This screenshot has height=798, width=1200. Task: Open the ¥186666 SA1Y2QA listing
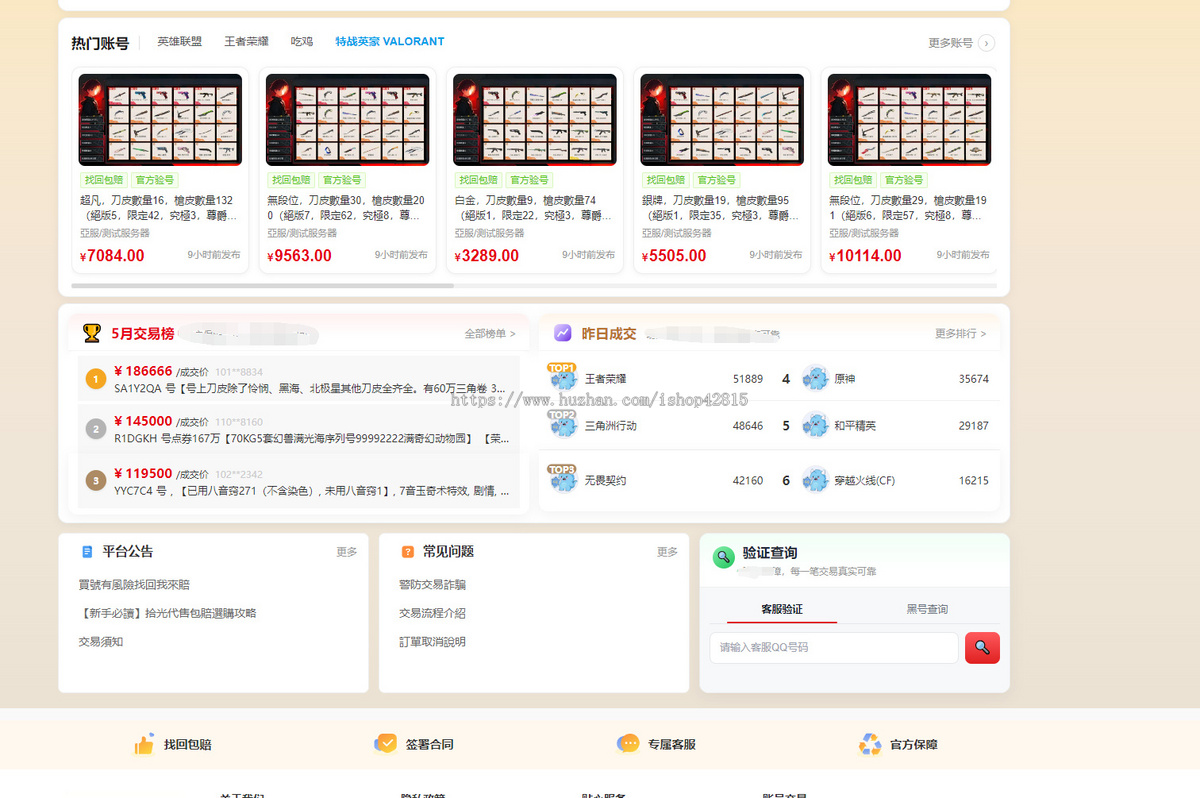[x=299, y=379]
